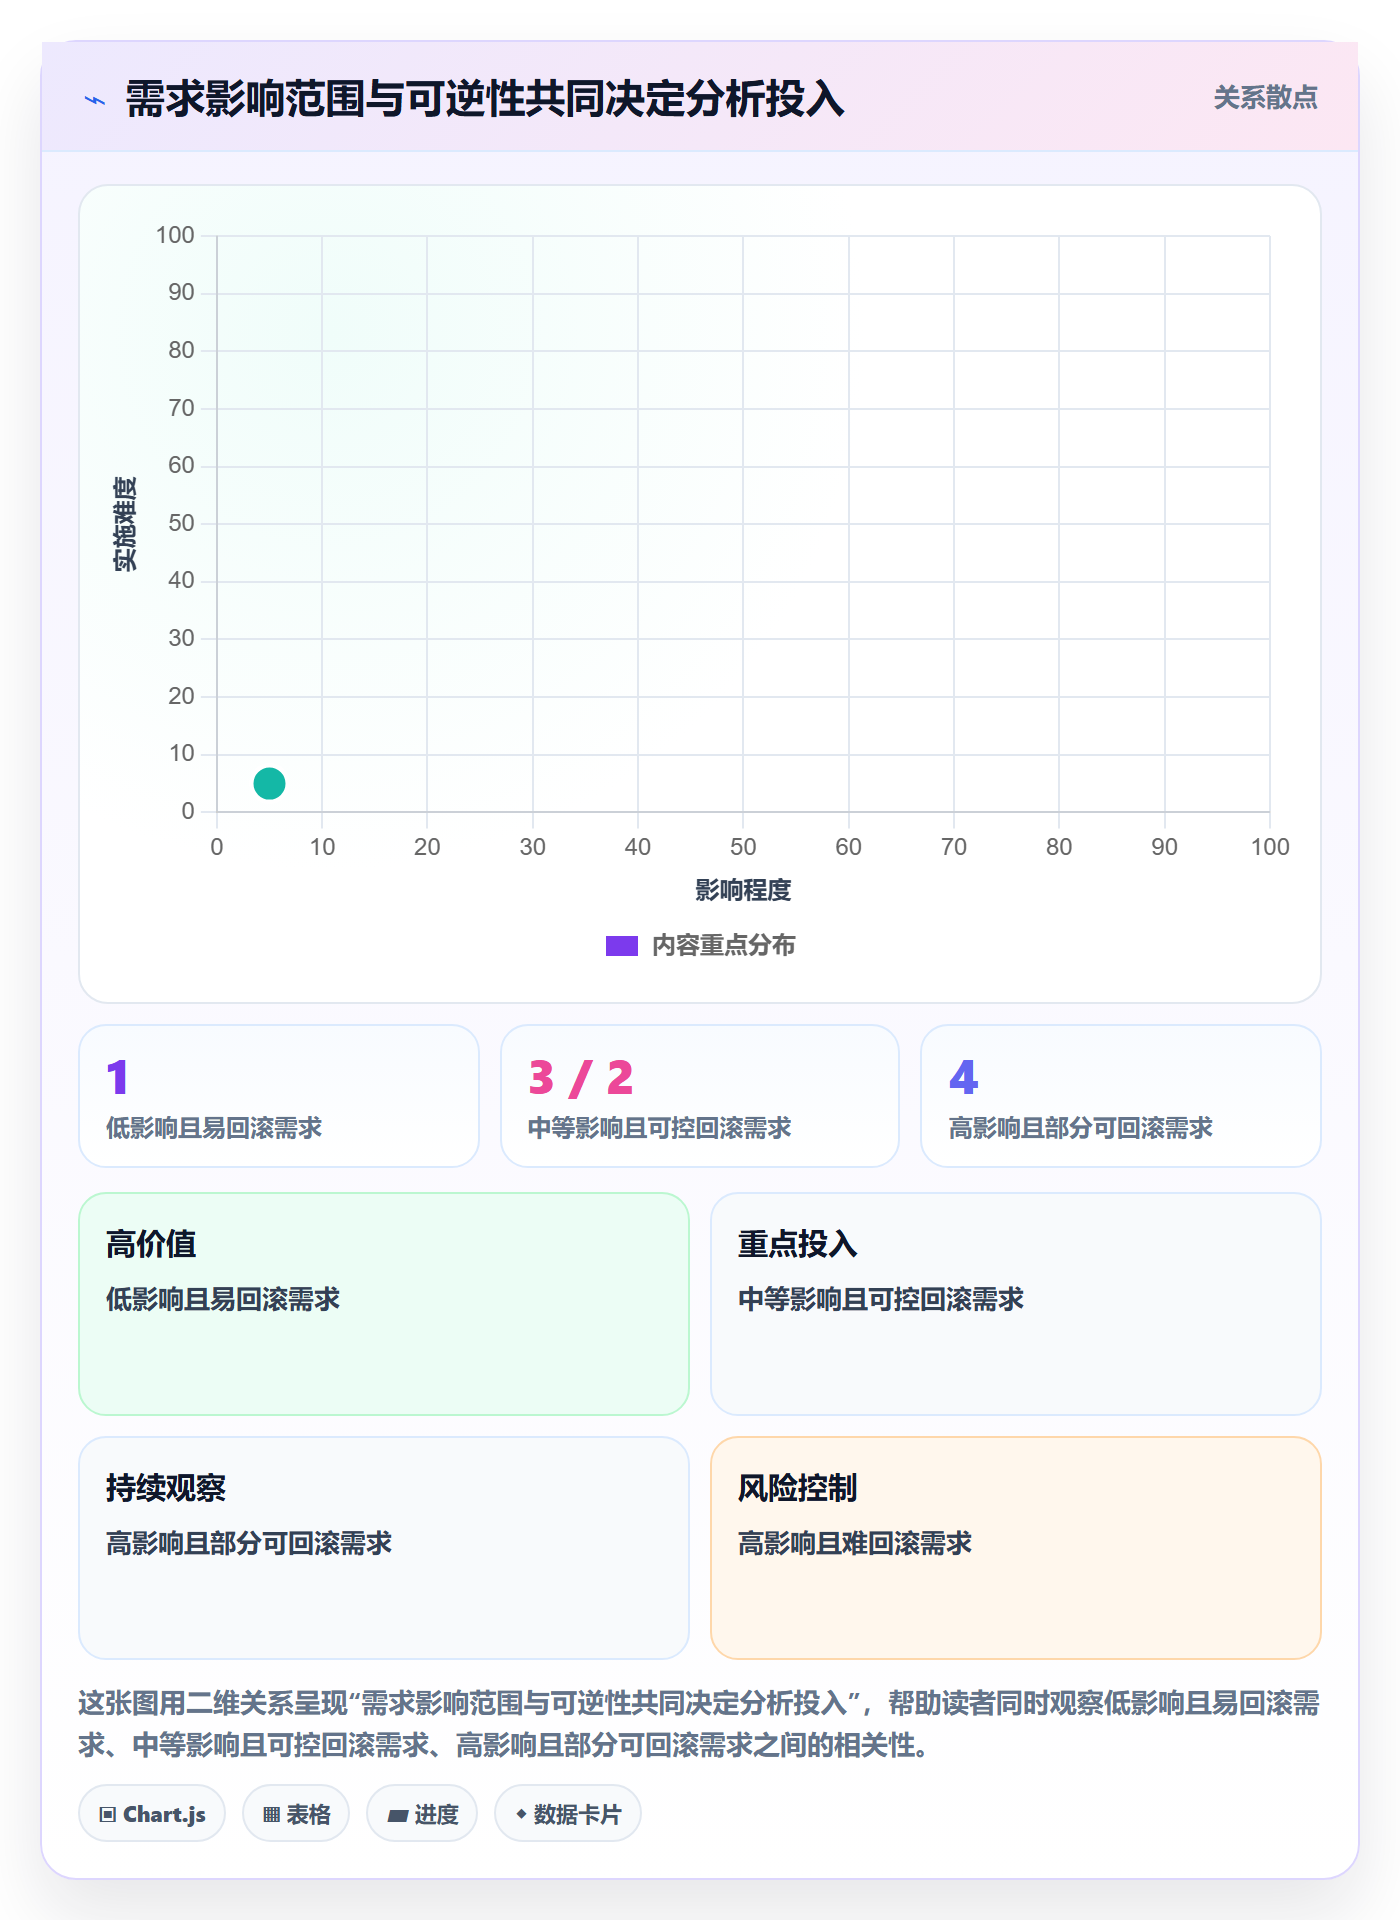Toggle the 内容重点分布 legend color swatch
1400x1920 pixels.
[x=621, y=946]
